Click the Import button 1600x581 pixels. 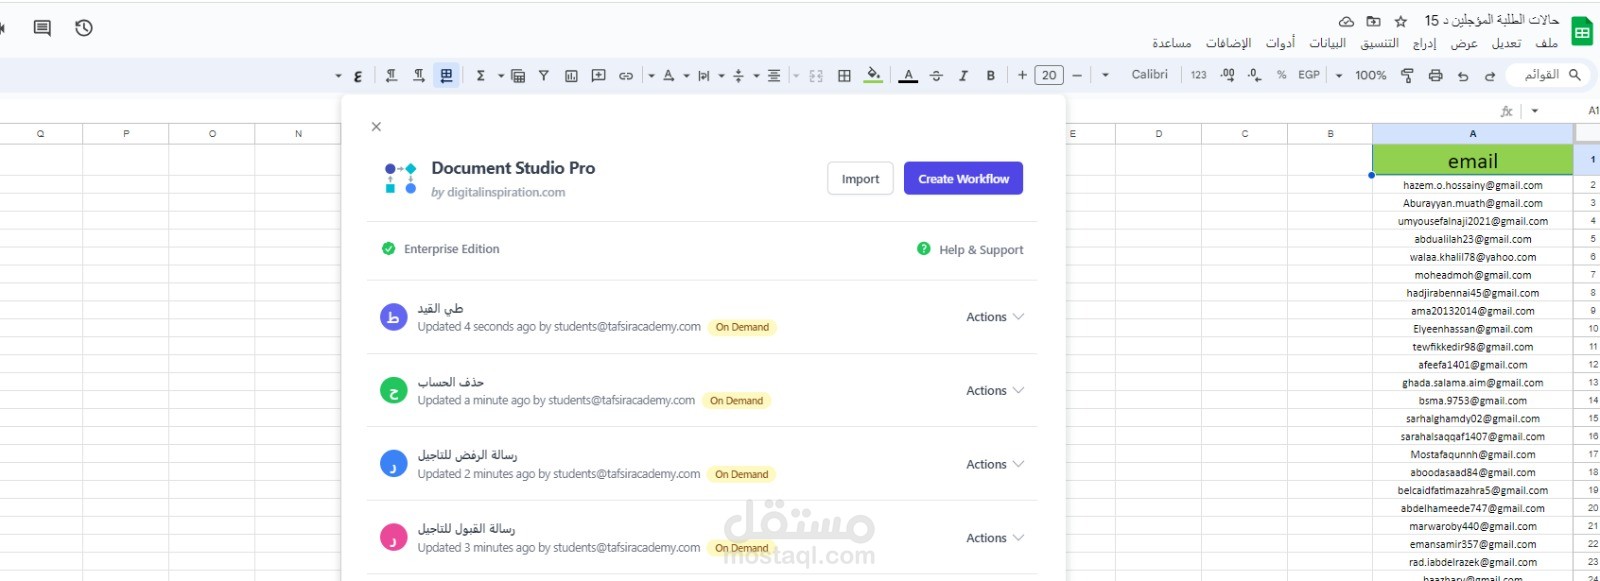click(x=860, y=178)
